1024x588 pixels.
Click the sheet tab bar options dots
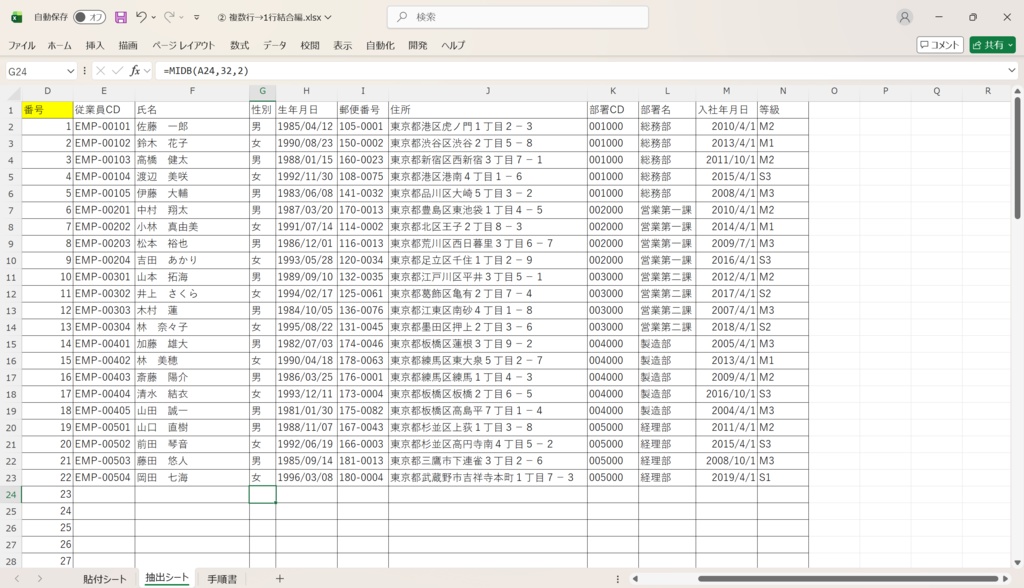[x=618, y=579]
